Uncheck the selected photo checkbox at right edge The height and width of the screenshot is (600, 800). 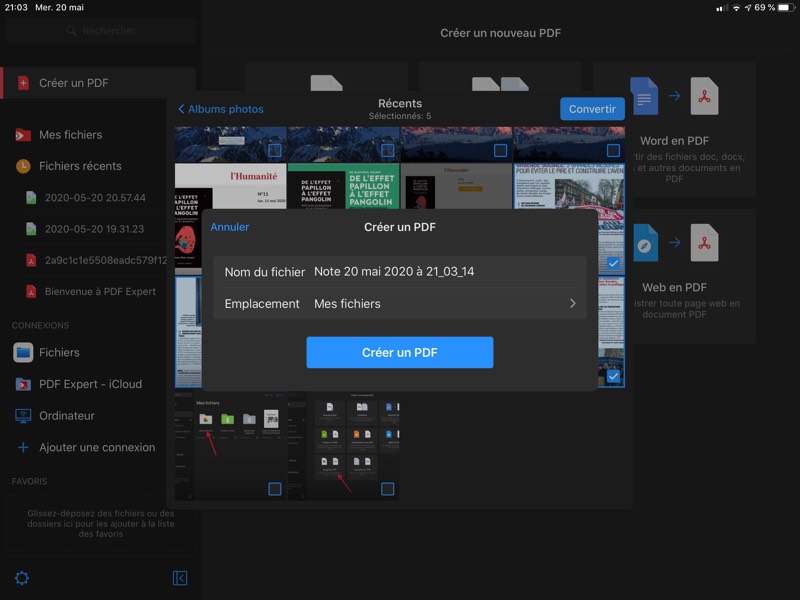click(x=613, y=263)
